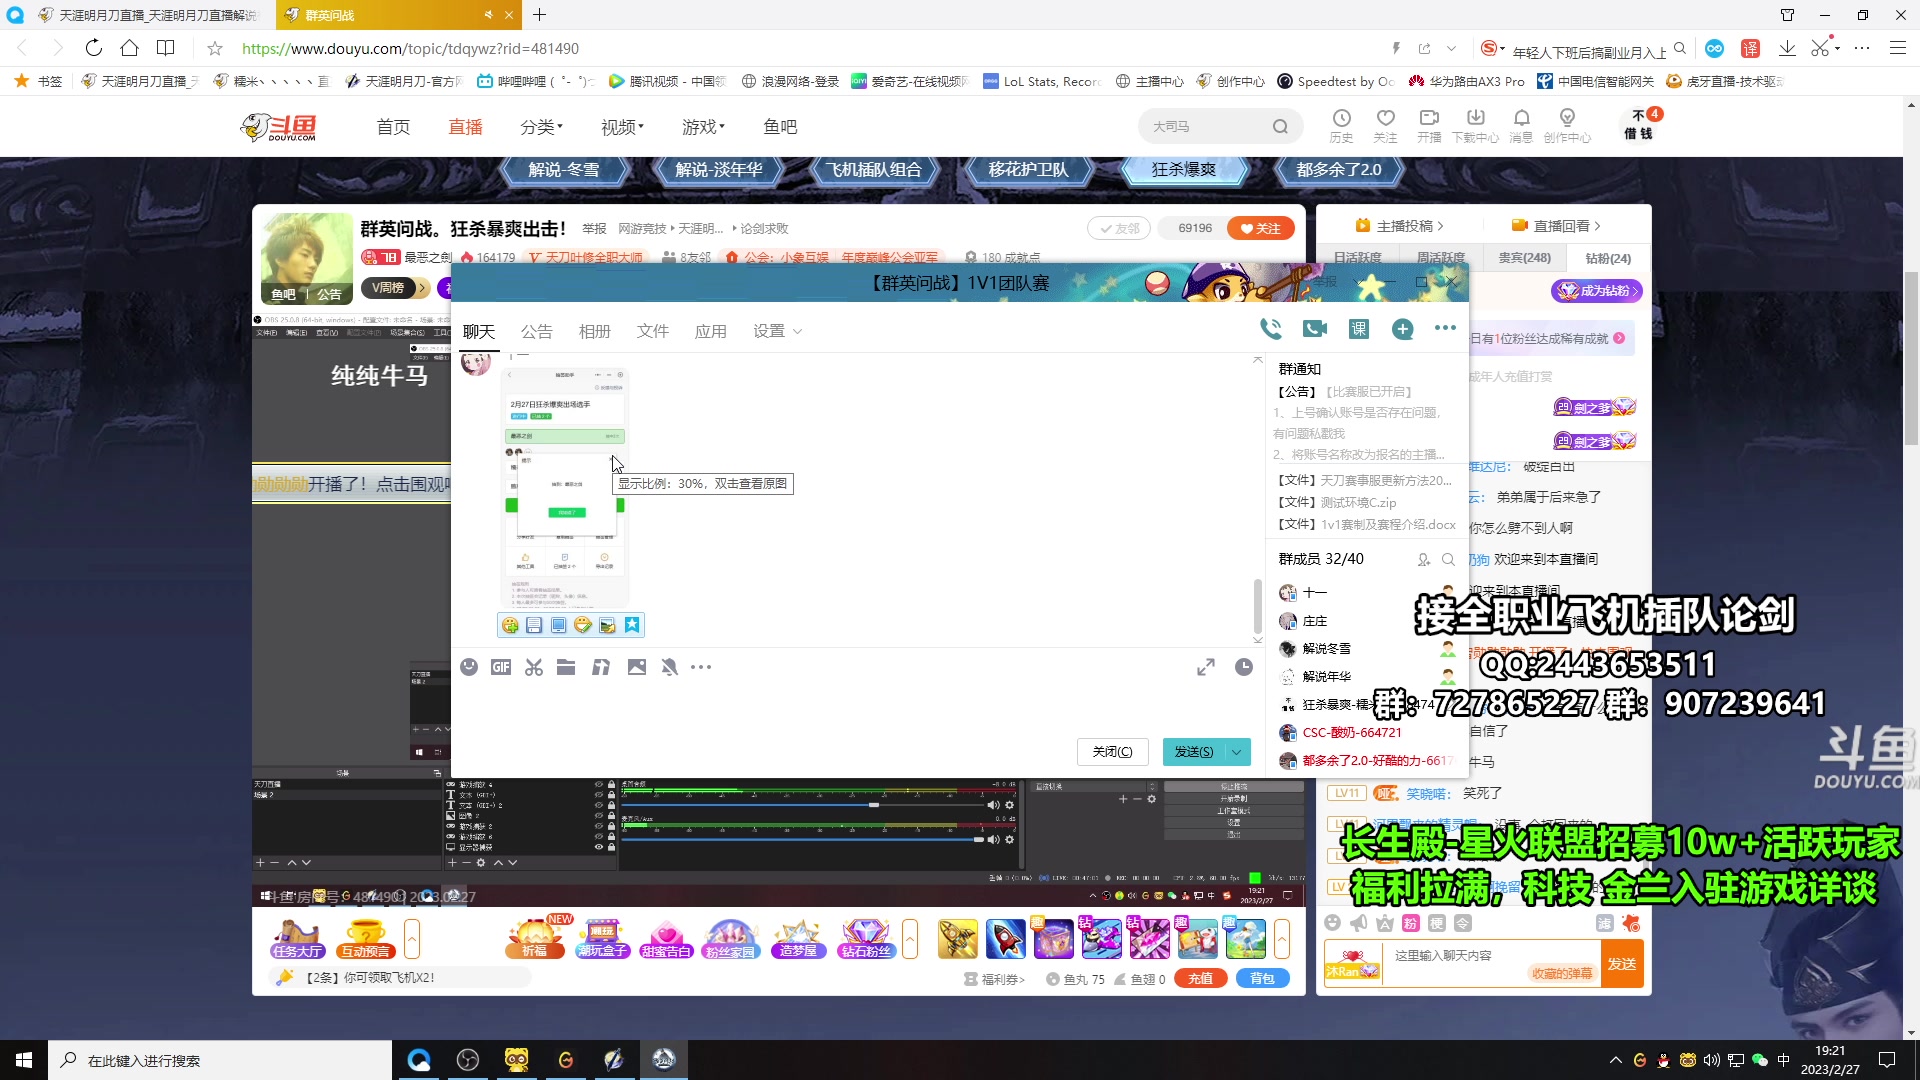This screenshot has height=1080, width=1920.
Task: Click the add group member icon
Action: [1424, 559]
